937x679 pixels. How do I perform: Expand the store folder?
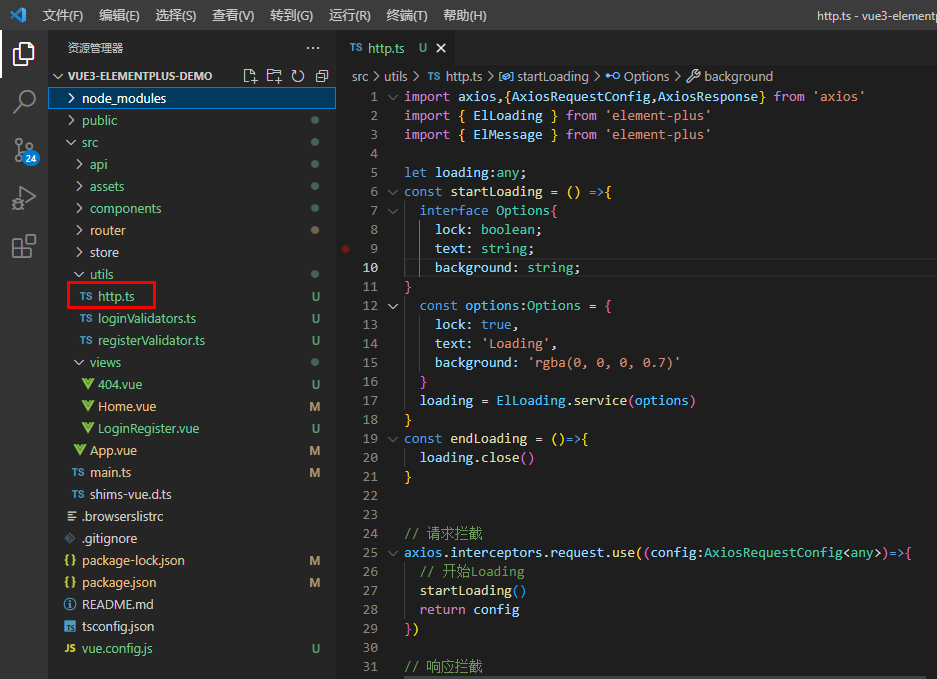click(x=79, y=252)
